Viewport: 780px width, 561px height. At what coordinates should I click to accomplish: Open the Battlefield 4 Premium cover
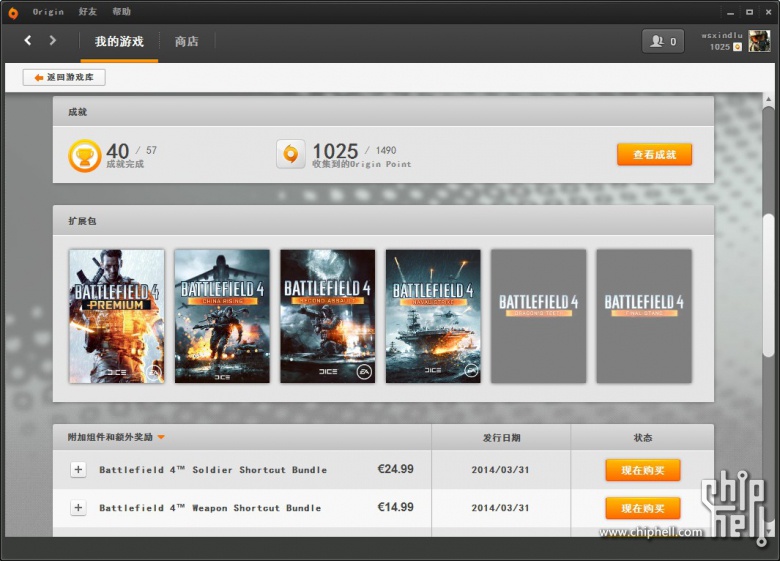116,316
